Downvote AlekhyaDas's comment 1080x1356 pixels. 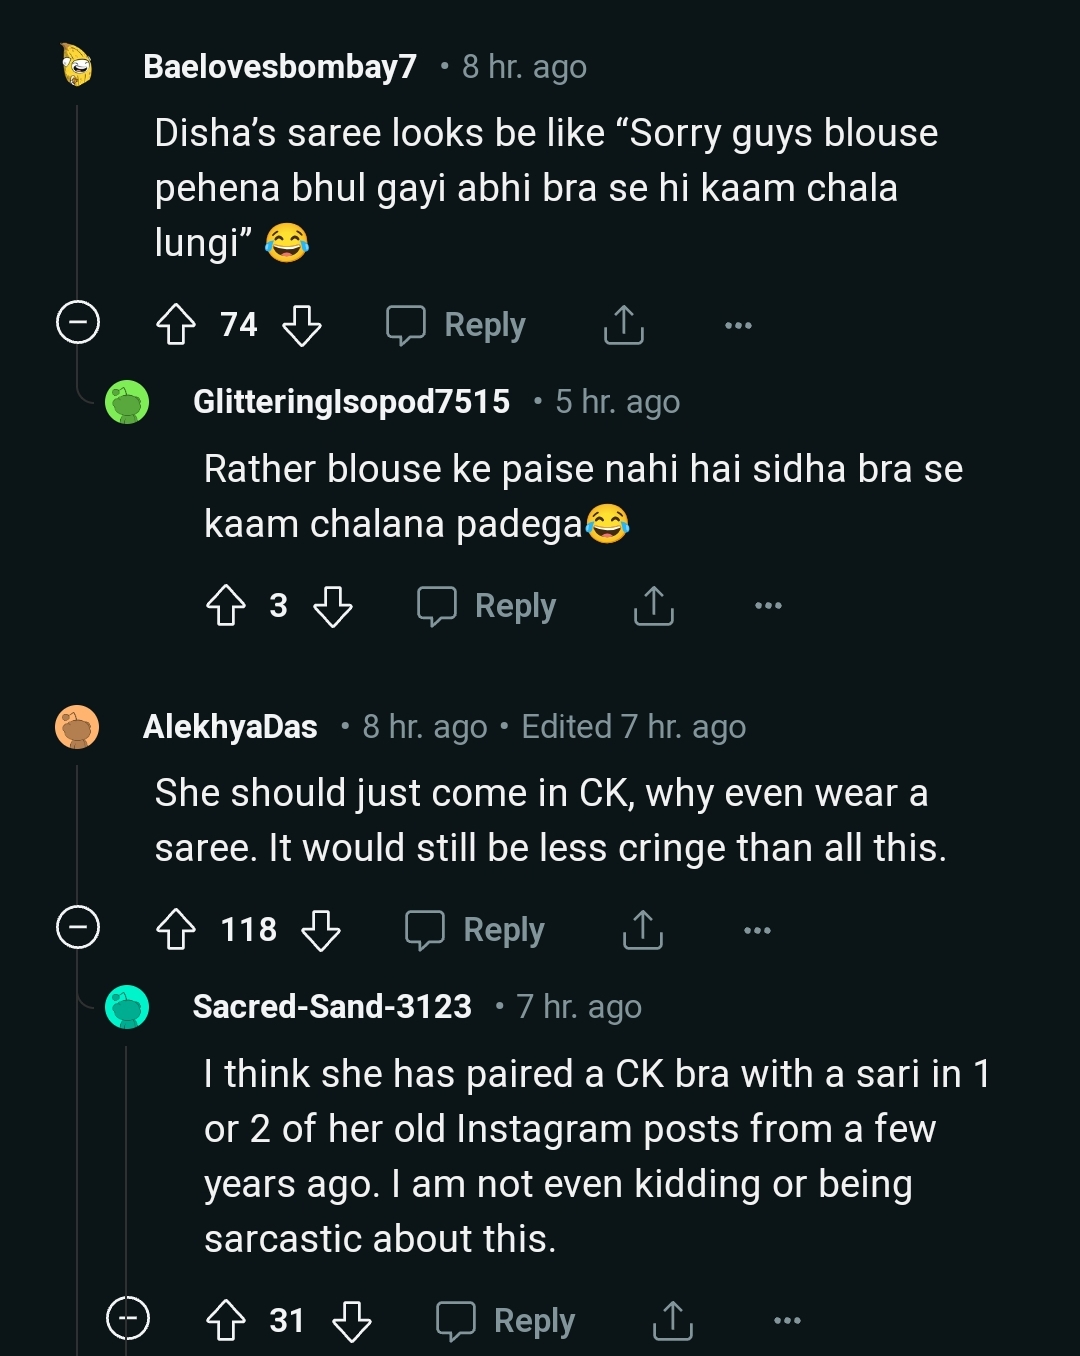(320, 930)
